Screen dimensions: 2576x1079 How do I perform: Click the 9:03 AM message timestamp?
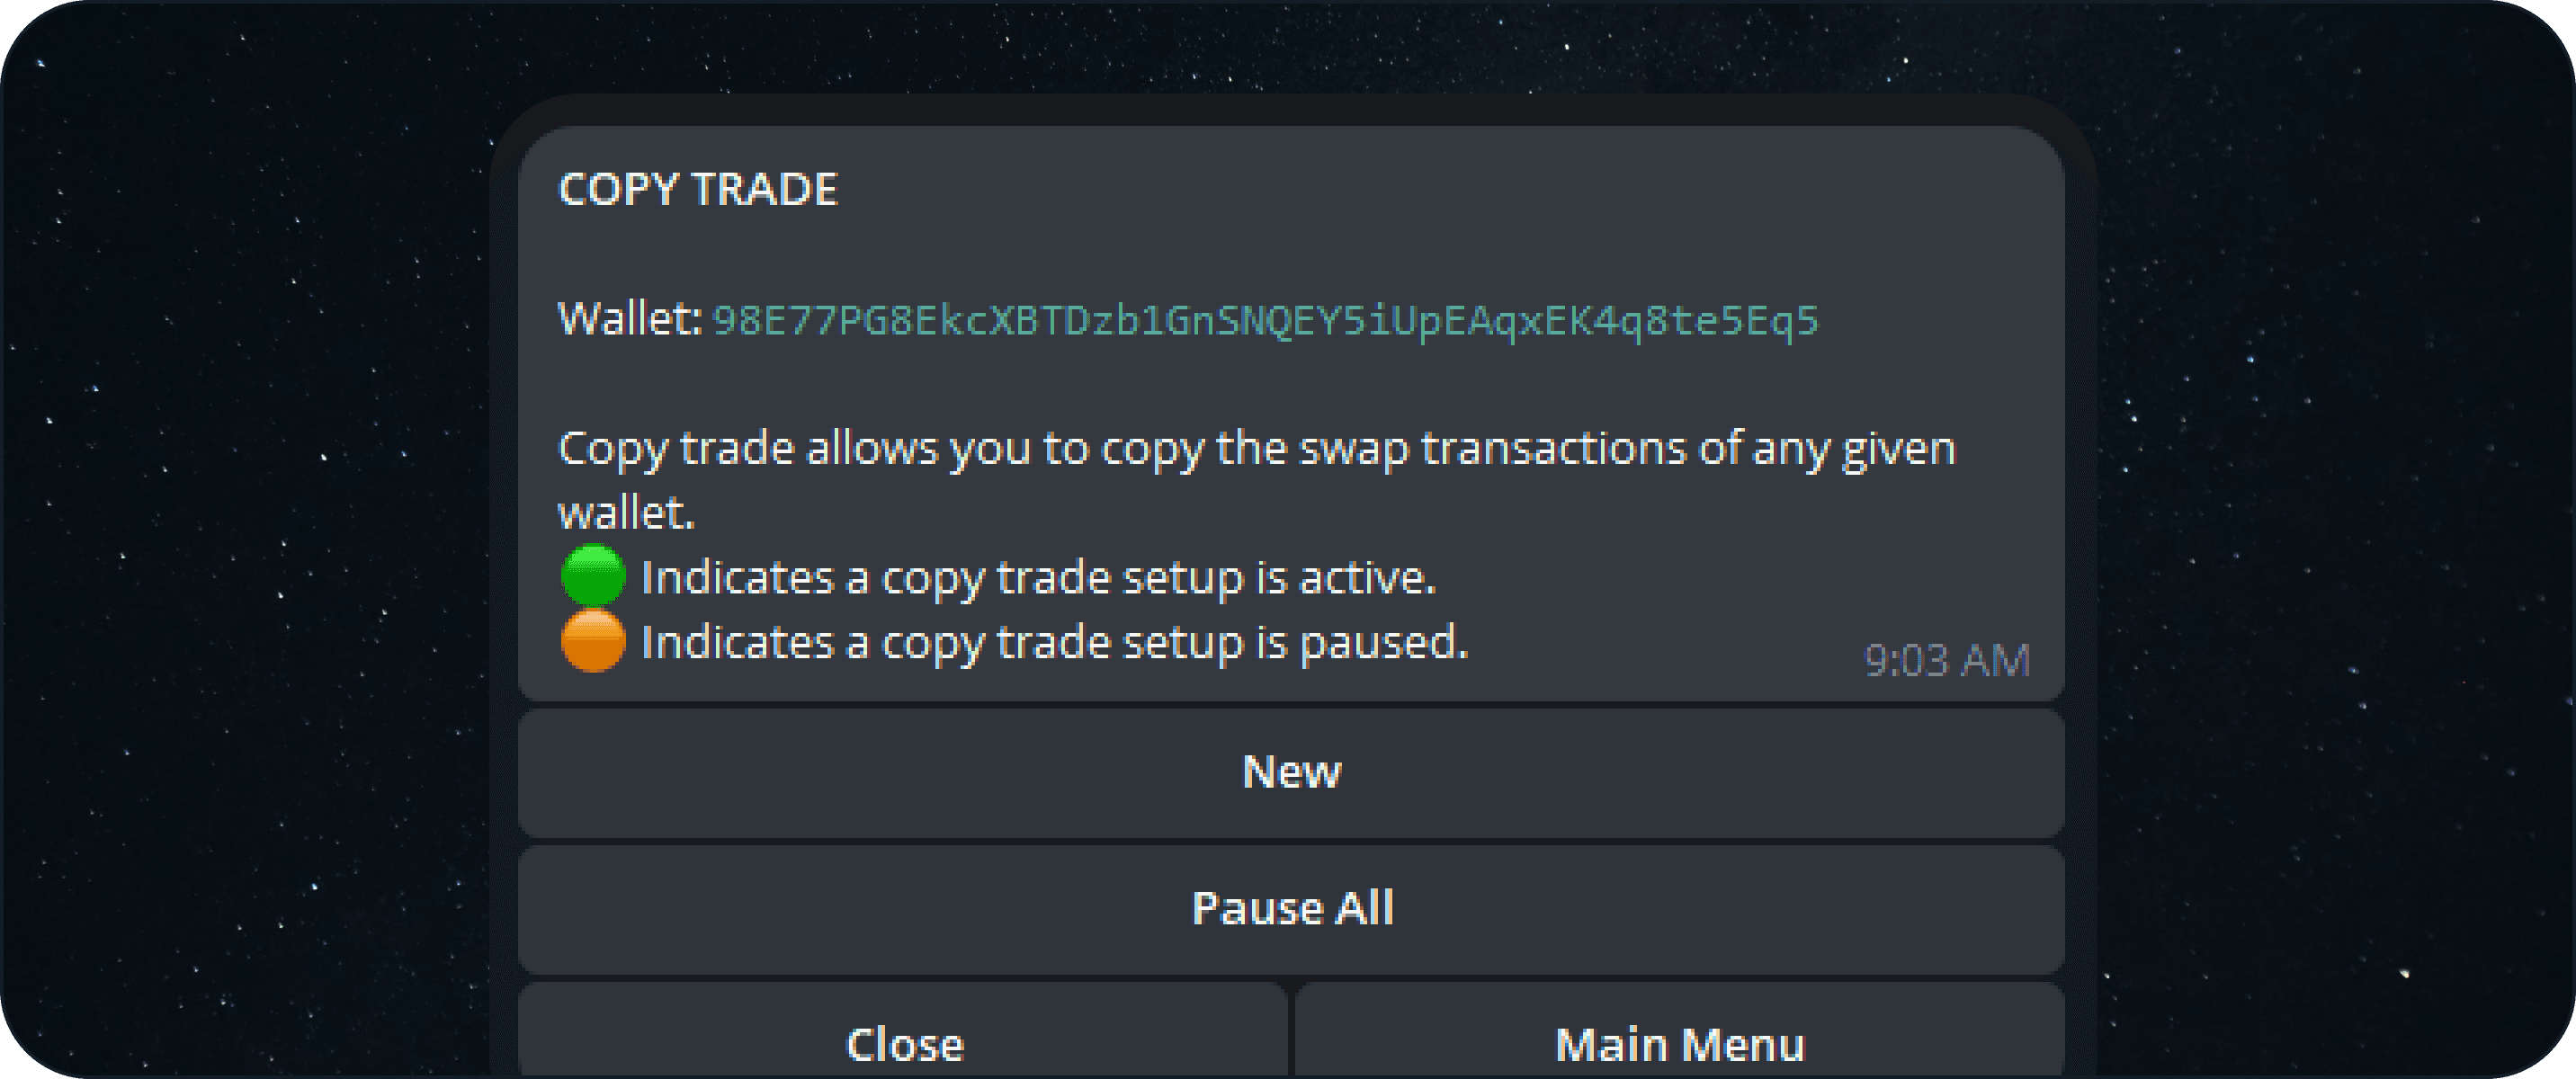click(1946, 660)
